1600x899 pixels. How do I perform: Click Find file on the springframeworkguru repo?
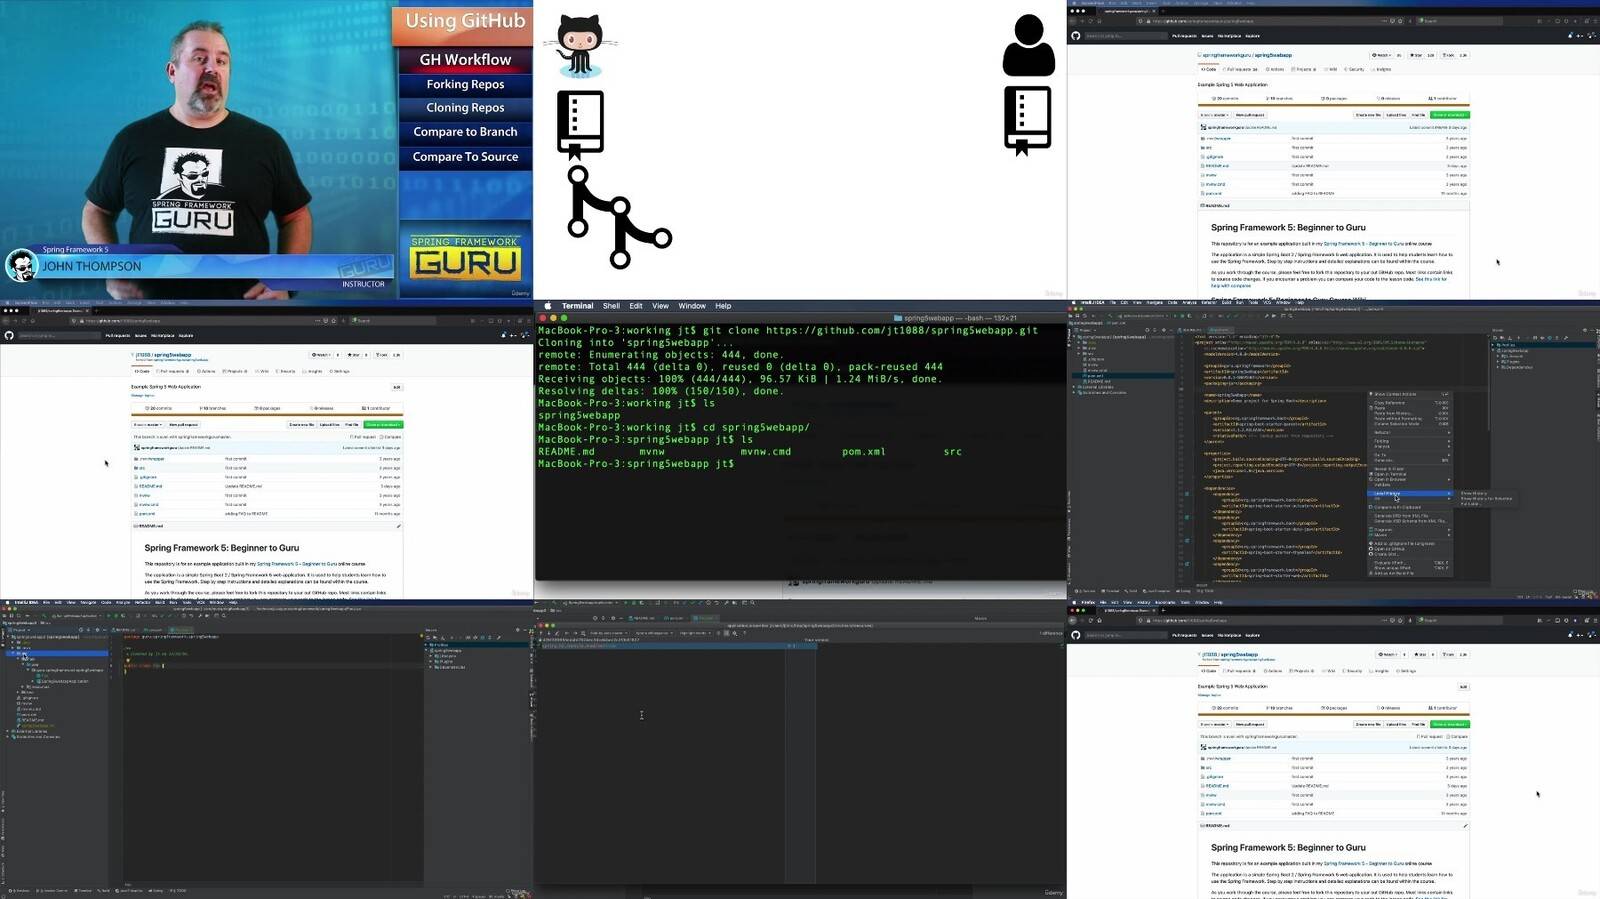tap(1418, 115)
